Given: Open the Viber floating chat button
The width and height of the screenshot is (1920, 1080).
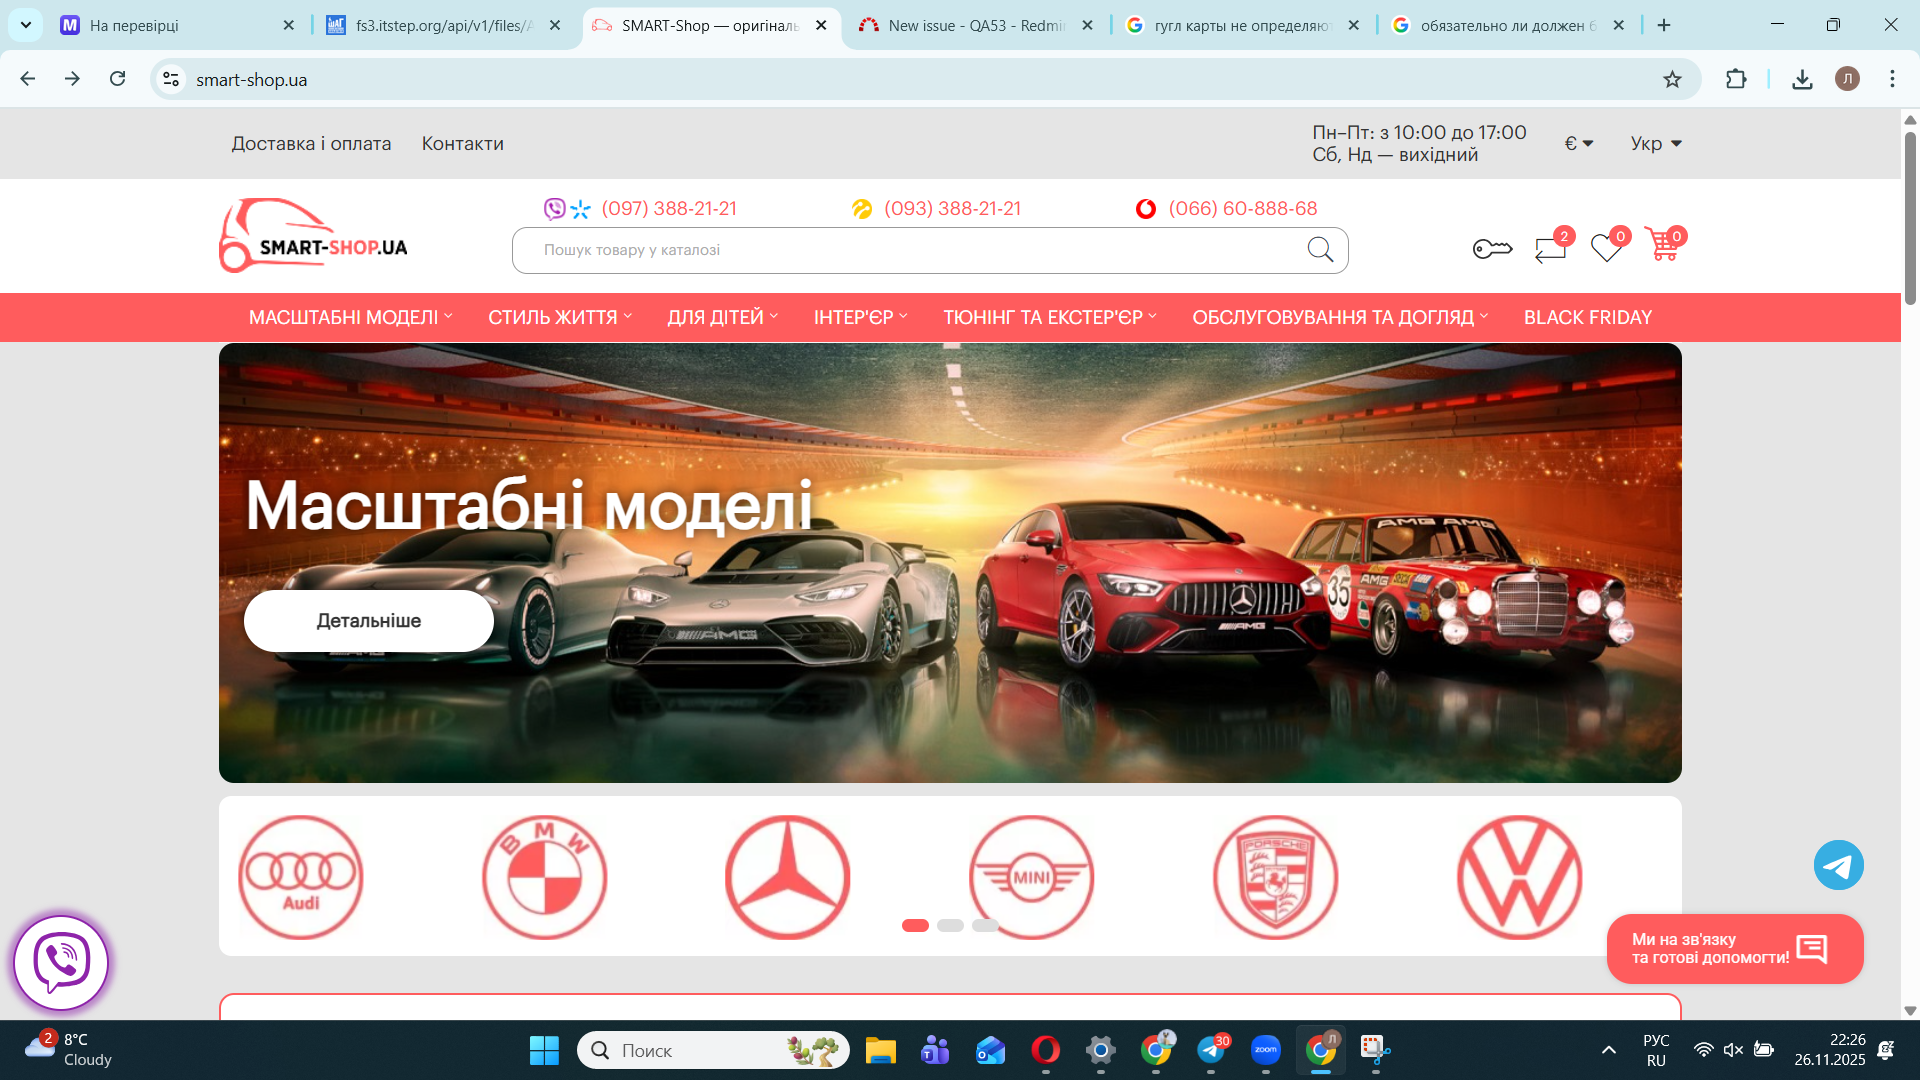Looking at the screenshot, I should (x=61, y=962).
